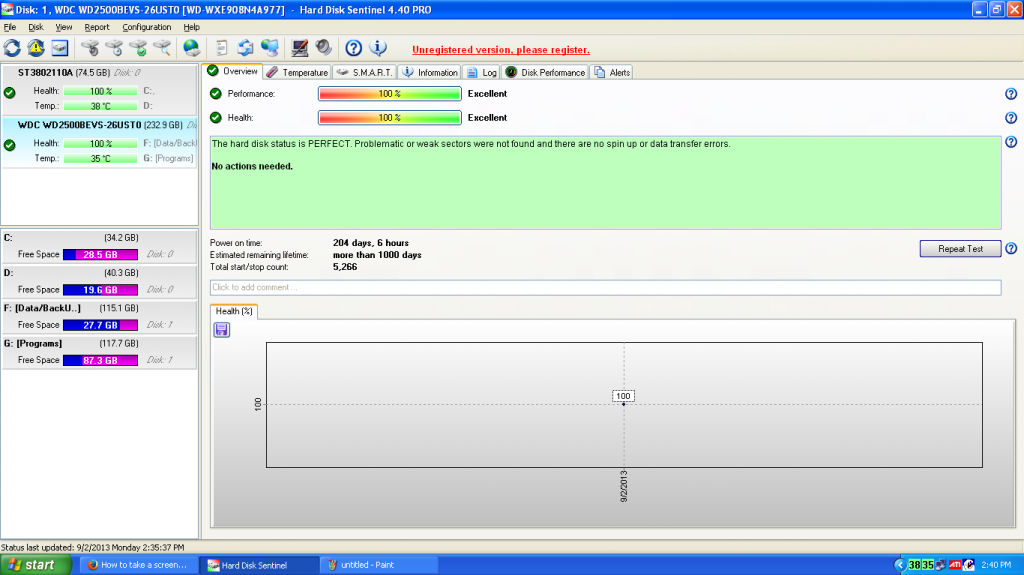Screen dimensions: 1024x575
Task: Click the disk with green checkmark toolbar icon
Action: (138, 48)
